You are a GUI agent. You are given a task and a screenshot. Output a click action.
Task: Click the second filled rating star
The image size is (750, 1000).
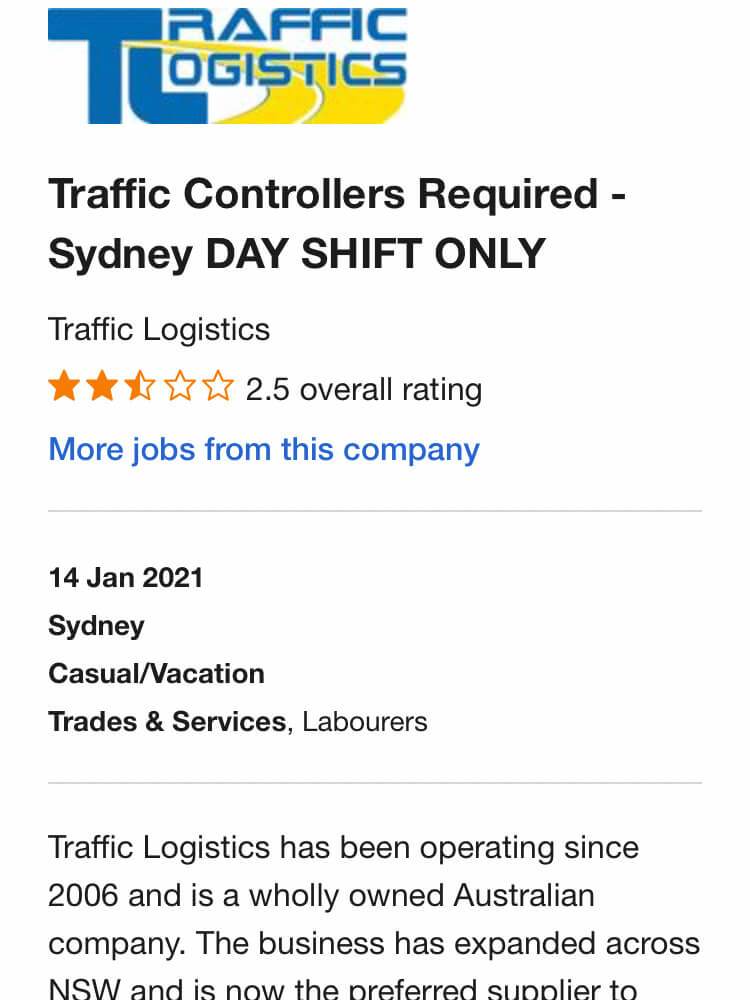coord(102,386)
